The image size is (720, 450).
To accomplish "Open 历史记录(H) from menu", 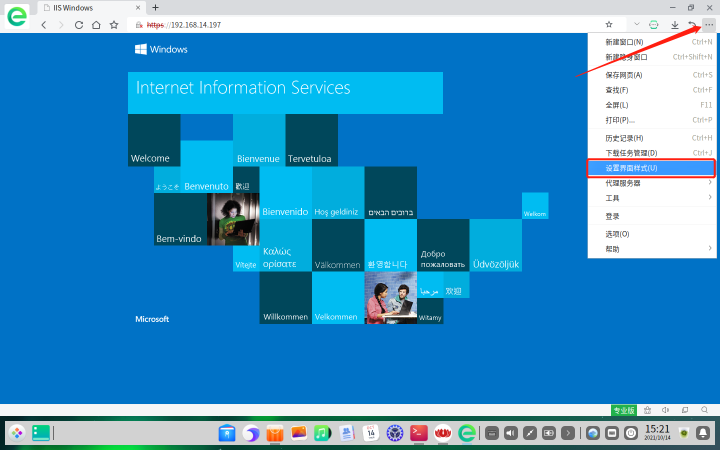I will point(651,138).
